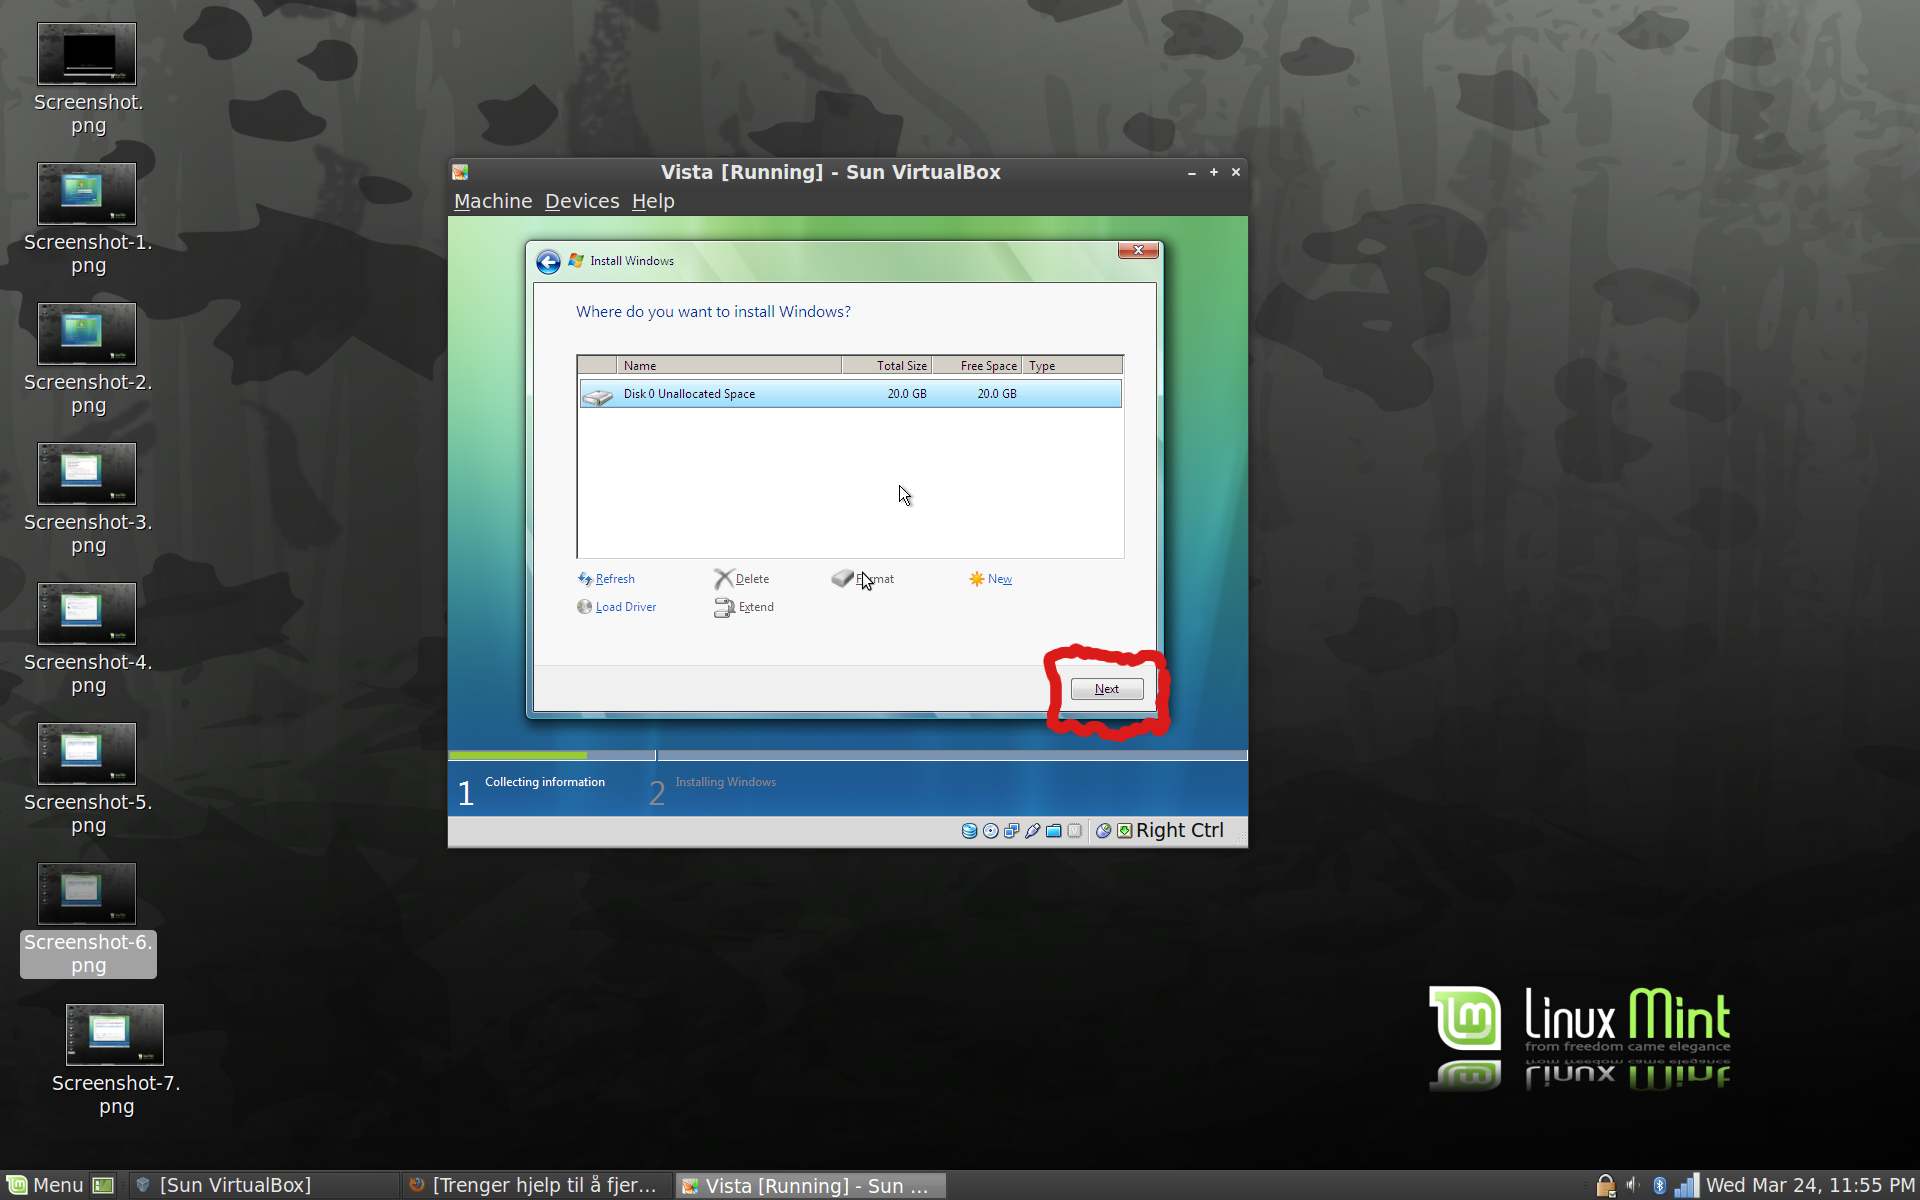Click the Free Space column header
The height and width of the screenshot is (1200, 1920).
click(977, 366)
